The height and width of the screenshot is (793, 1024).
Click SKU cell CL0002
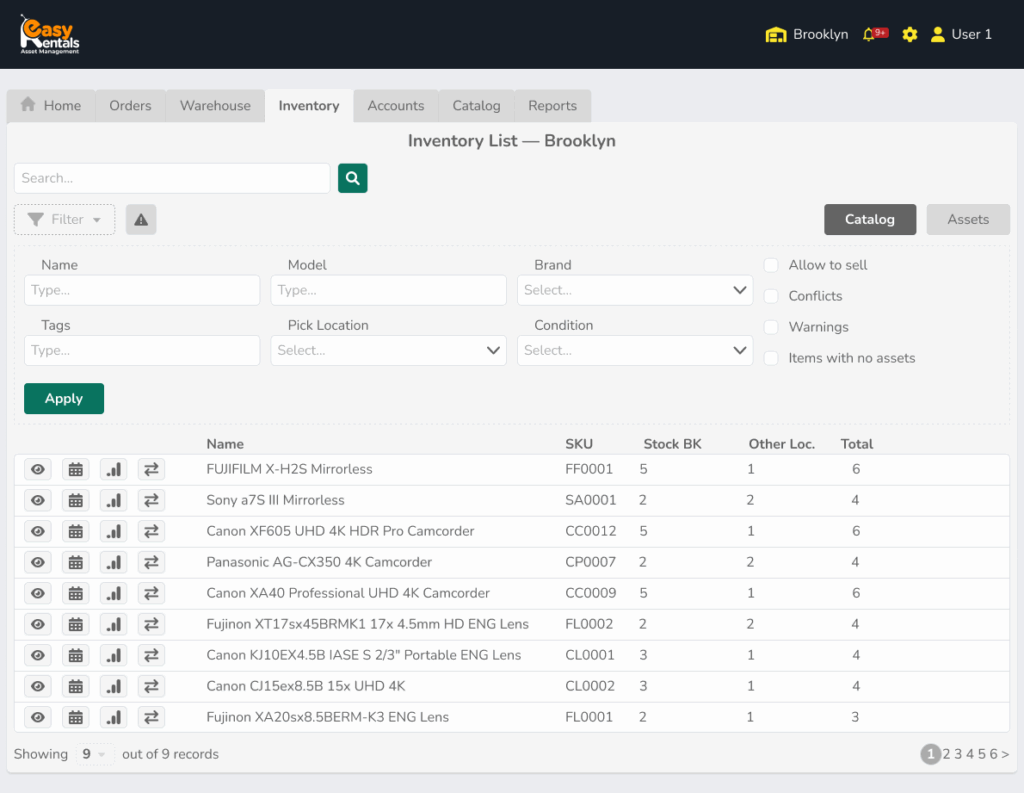click(590, 687)
